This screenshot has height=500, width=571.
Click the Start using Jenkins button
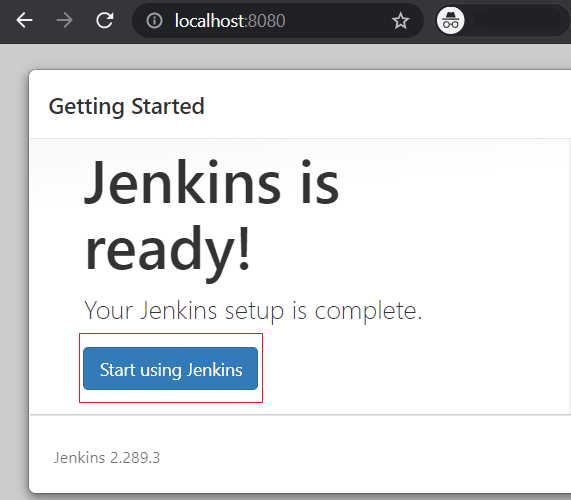coord(170,369)
